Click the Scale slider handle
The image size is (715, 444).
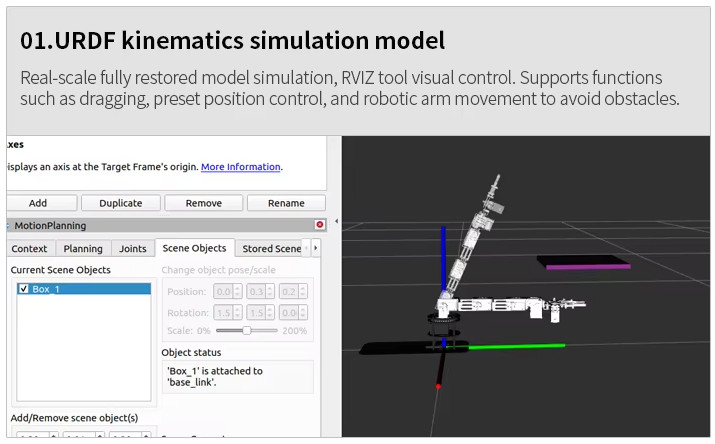[x=246, y=330]
